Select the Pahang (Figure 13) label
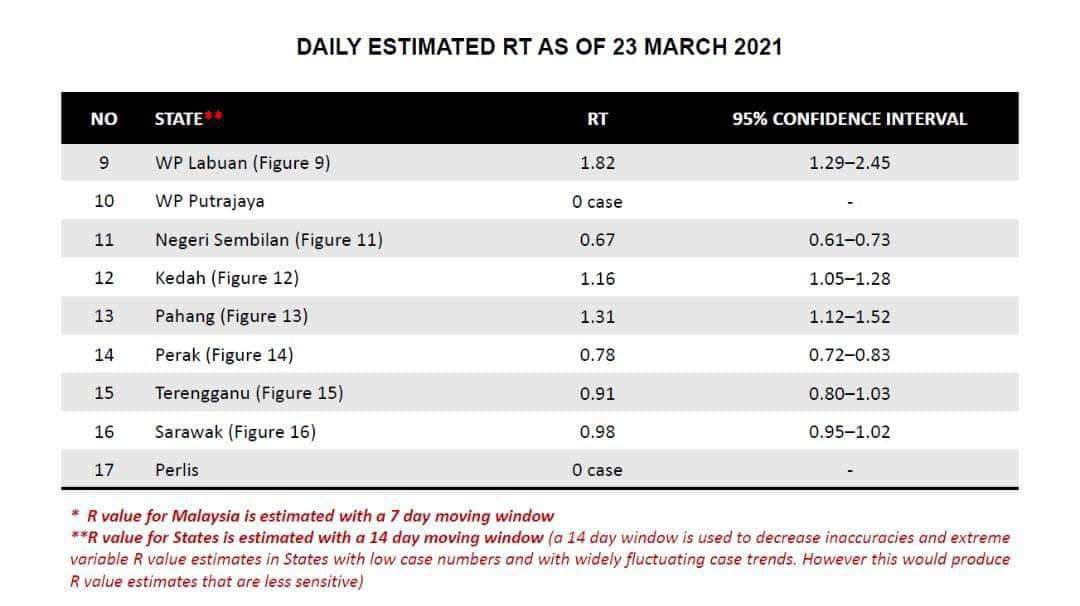 pos(231,316)
